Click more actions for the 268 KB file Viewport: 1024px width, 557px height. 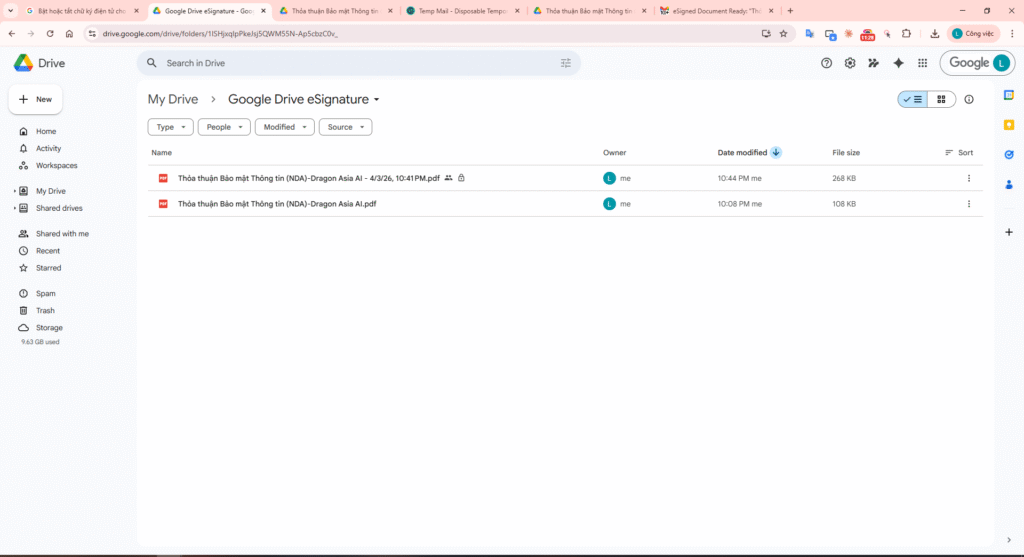[968, 178]
